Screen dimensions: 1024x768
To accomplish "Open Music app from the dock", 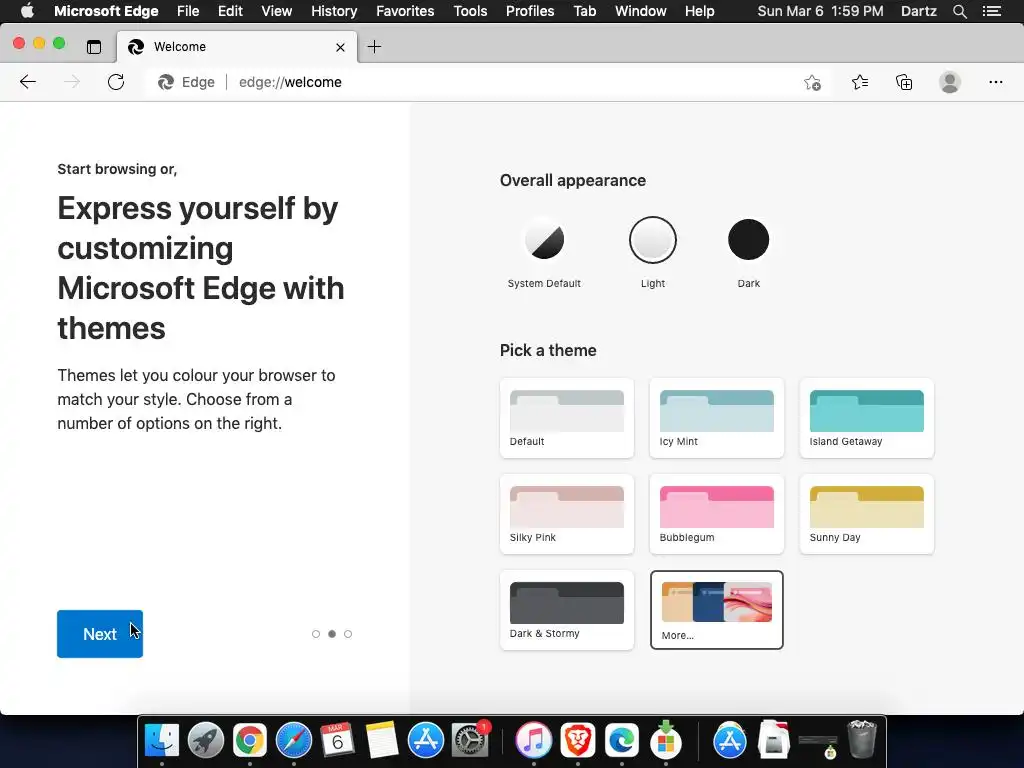I will pyautogui.click(x=534, y=741).
